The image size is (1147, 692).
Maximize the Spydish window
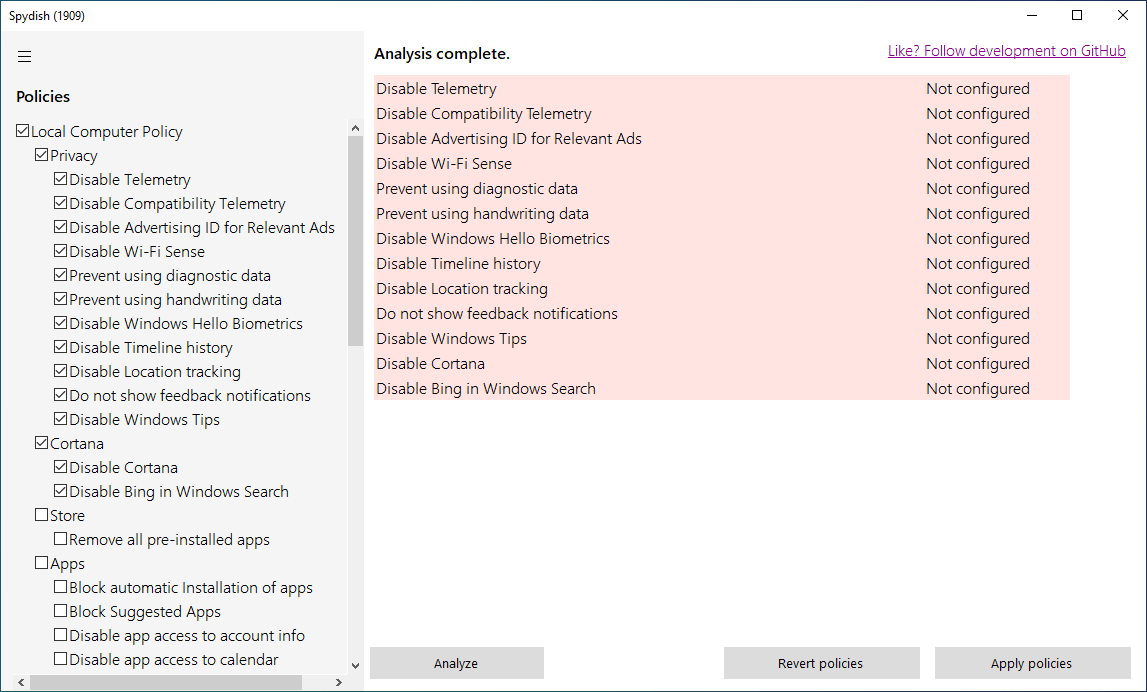(1077, 15)
